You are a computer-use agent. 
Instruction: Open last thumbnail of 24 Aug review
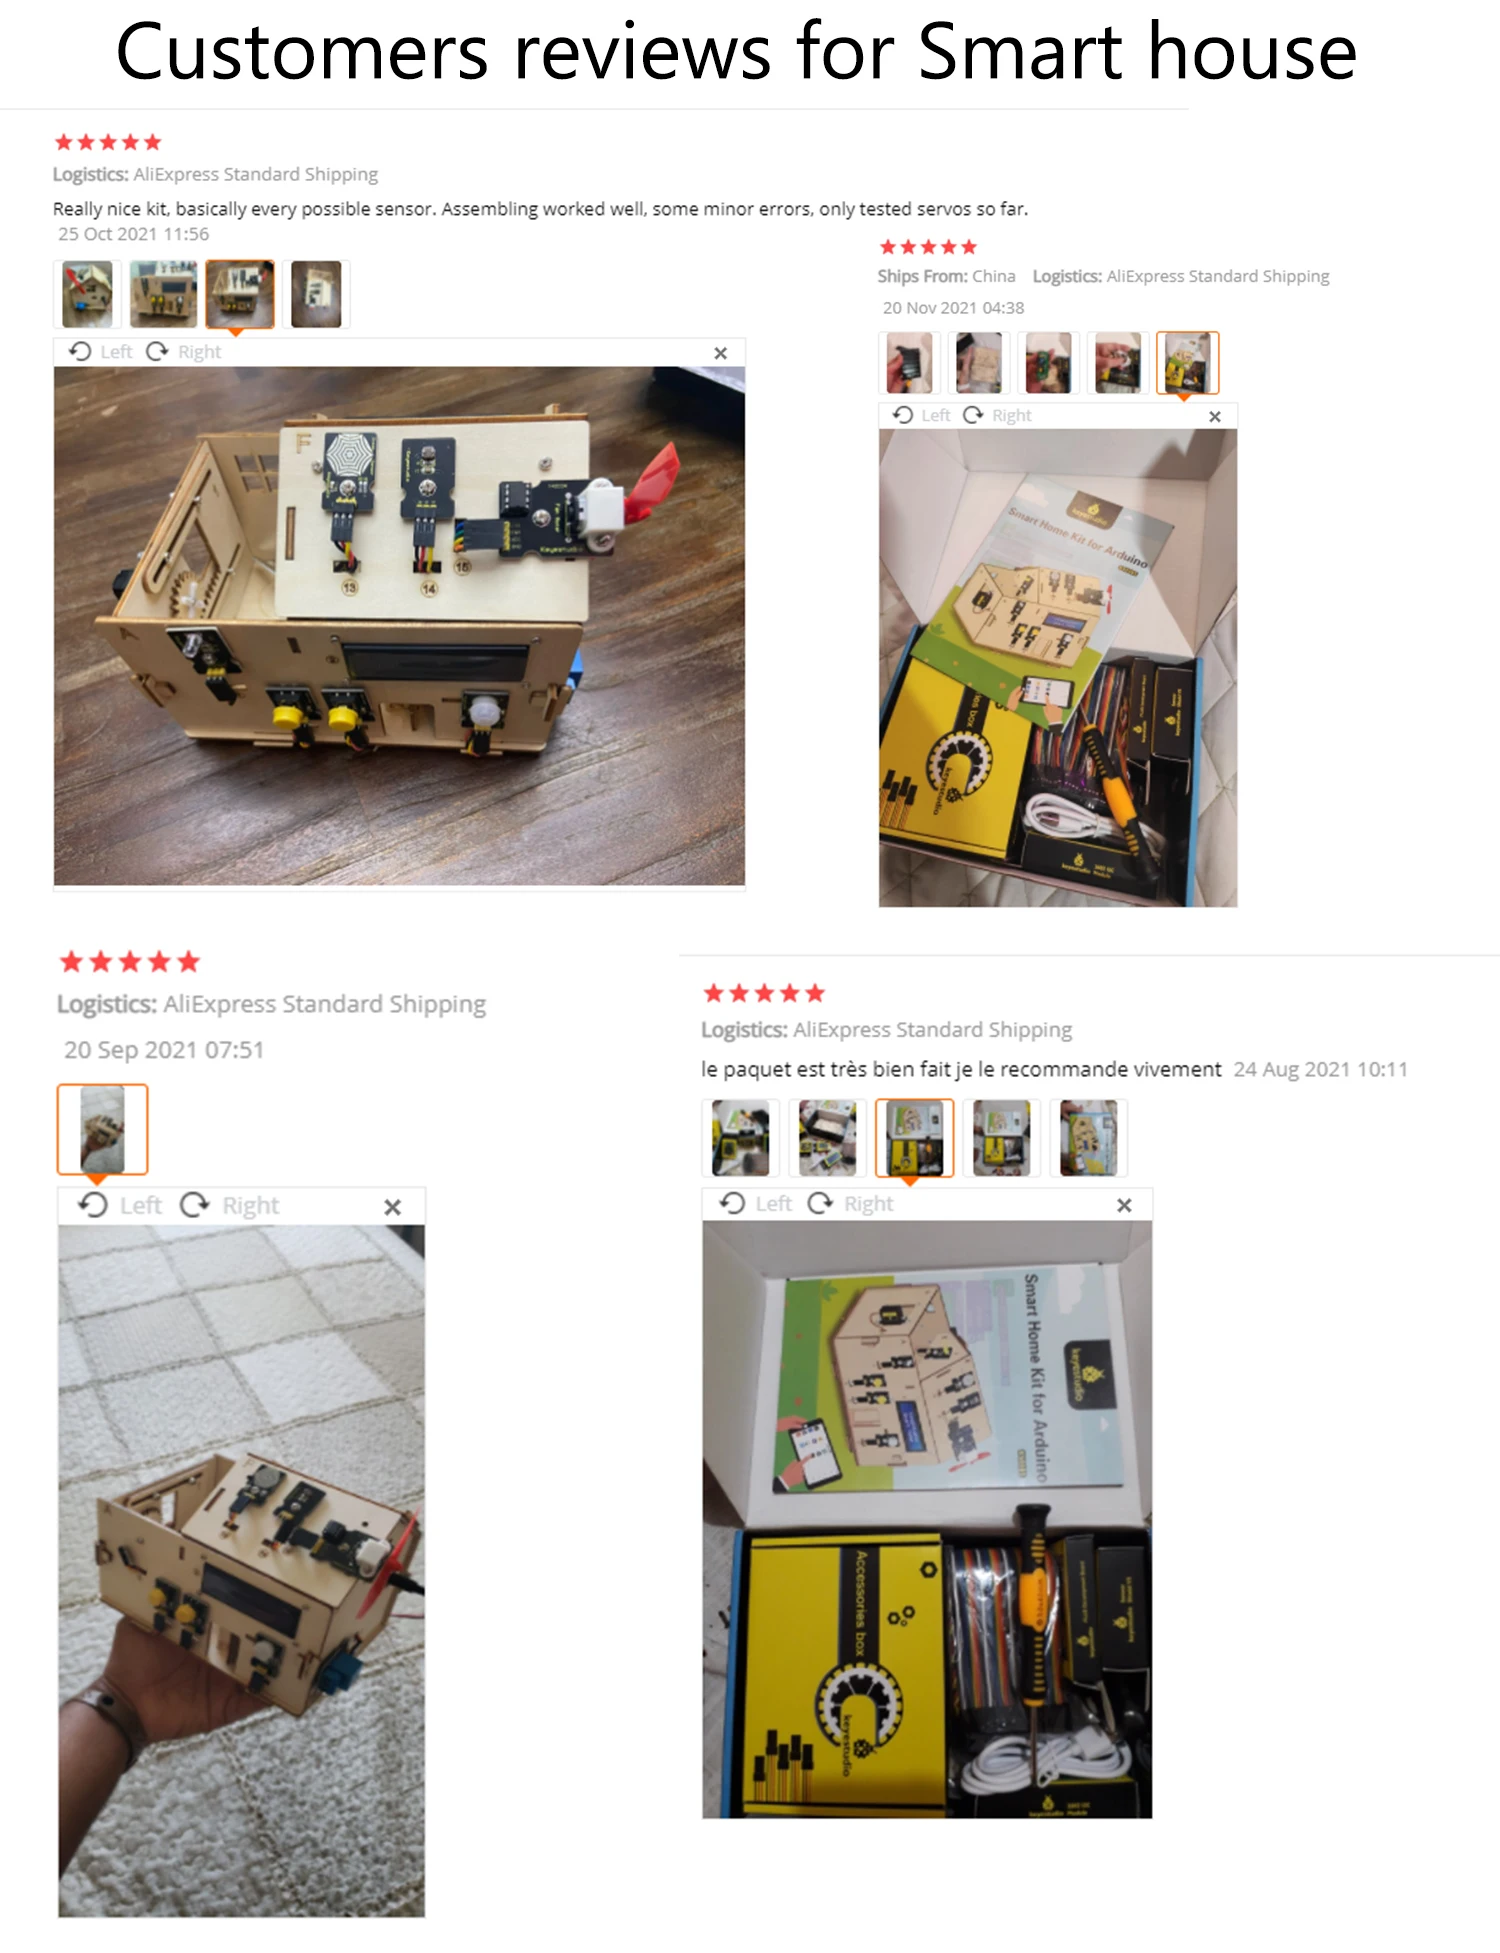(x=1089, y=1137)
